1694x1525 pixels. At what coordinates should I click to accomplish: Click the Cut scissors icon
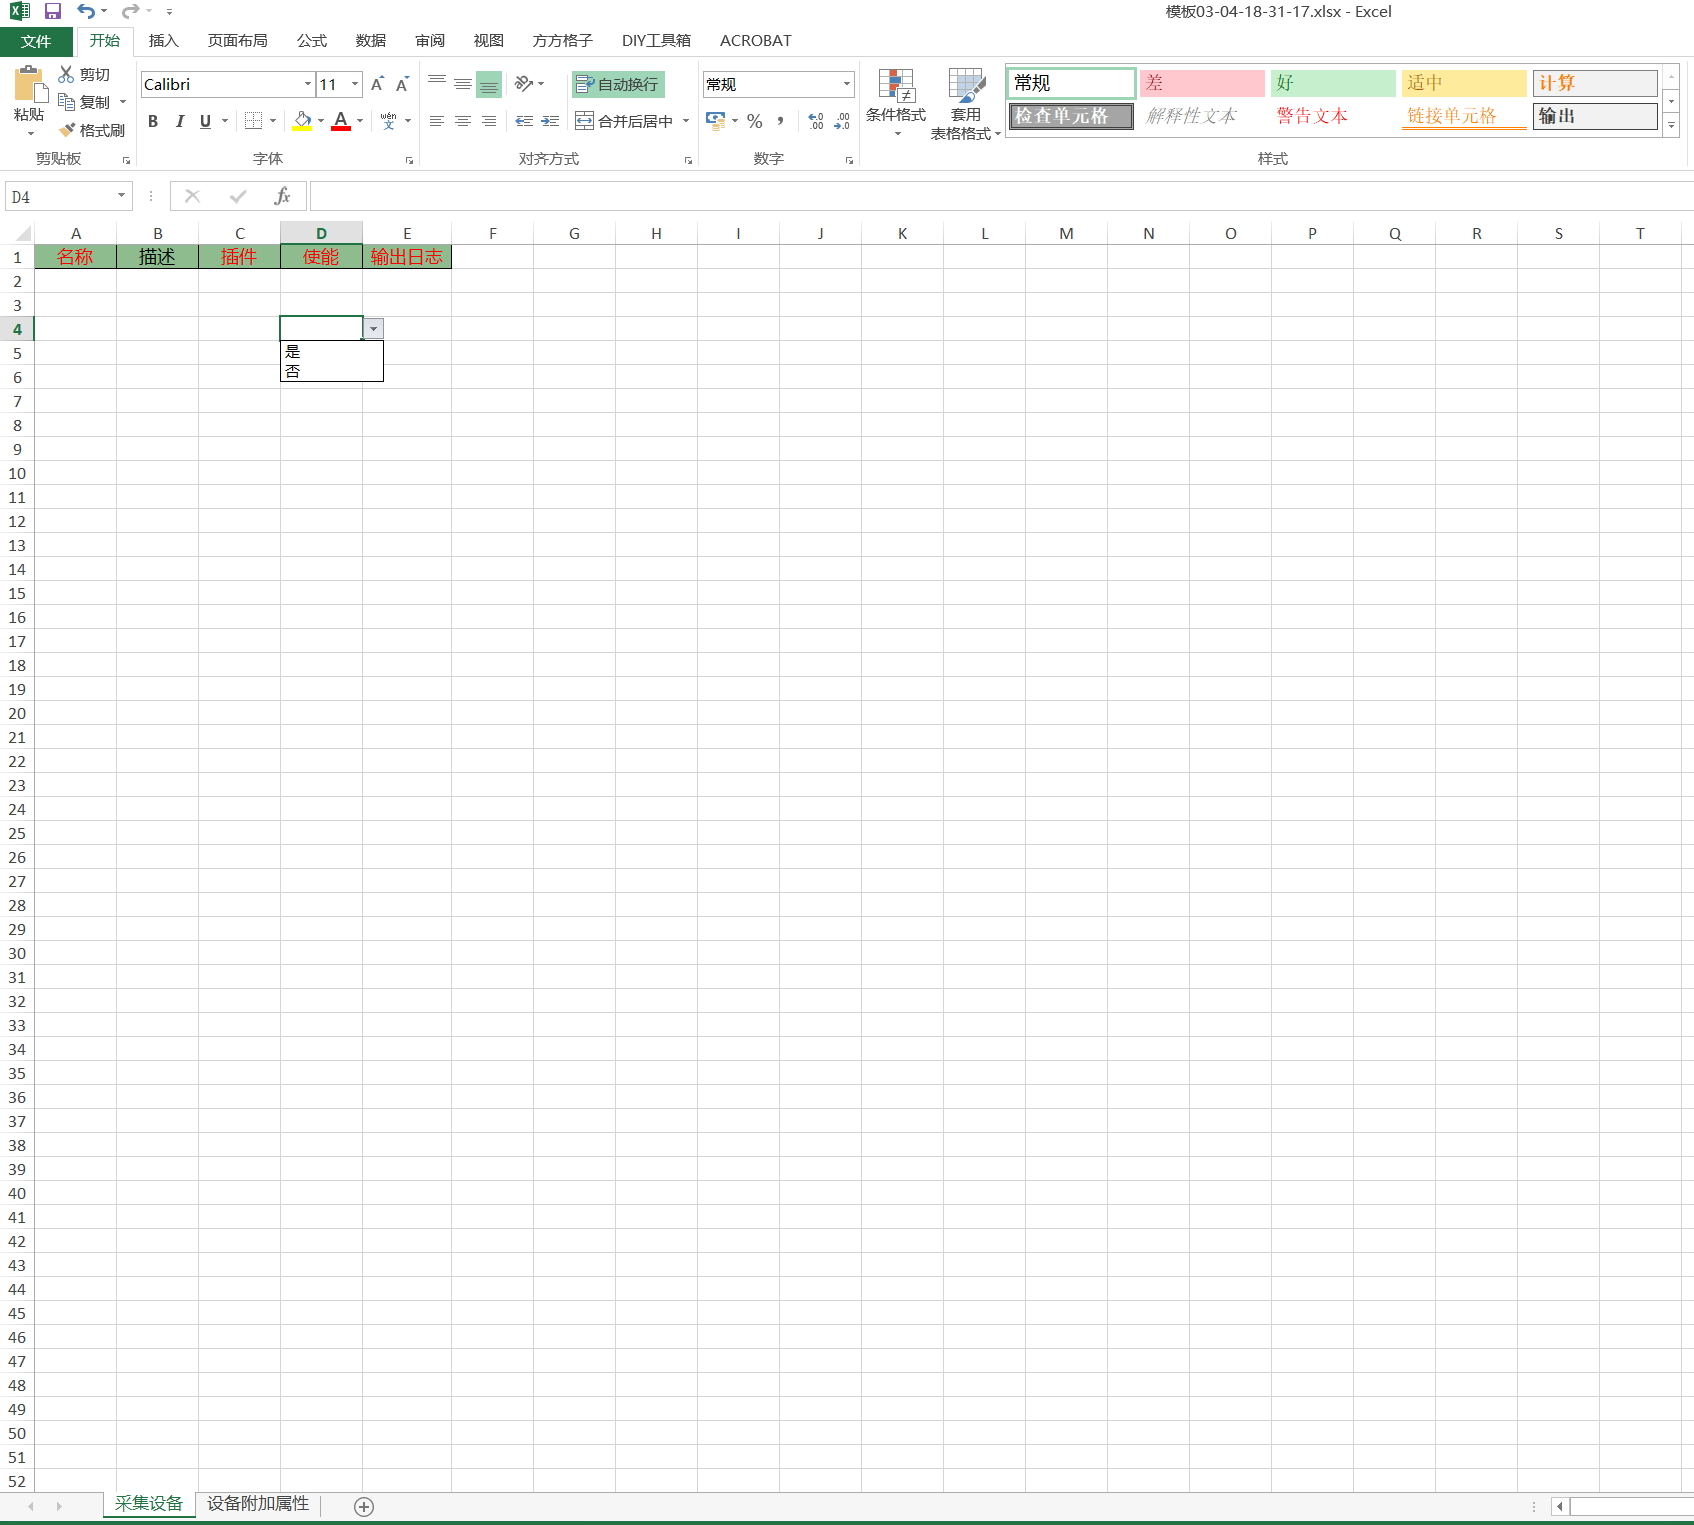(x=67, y=74)
